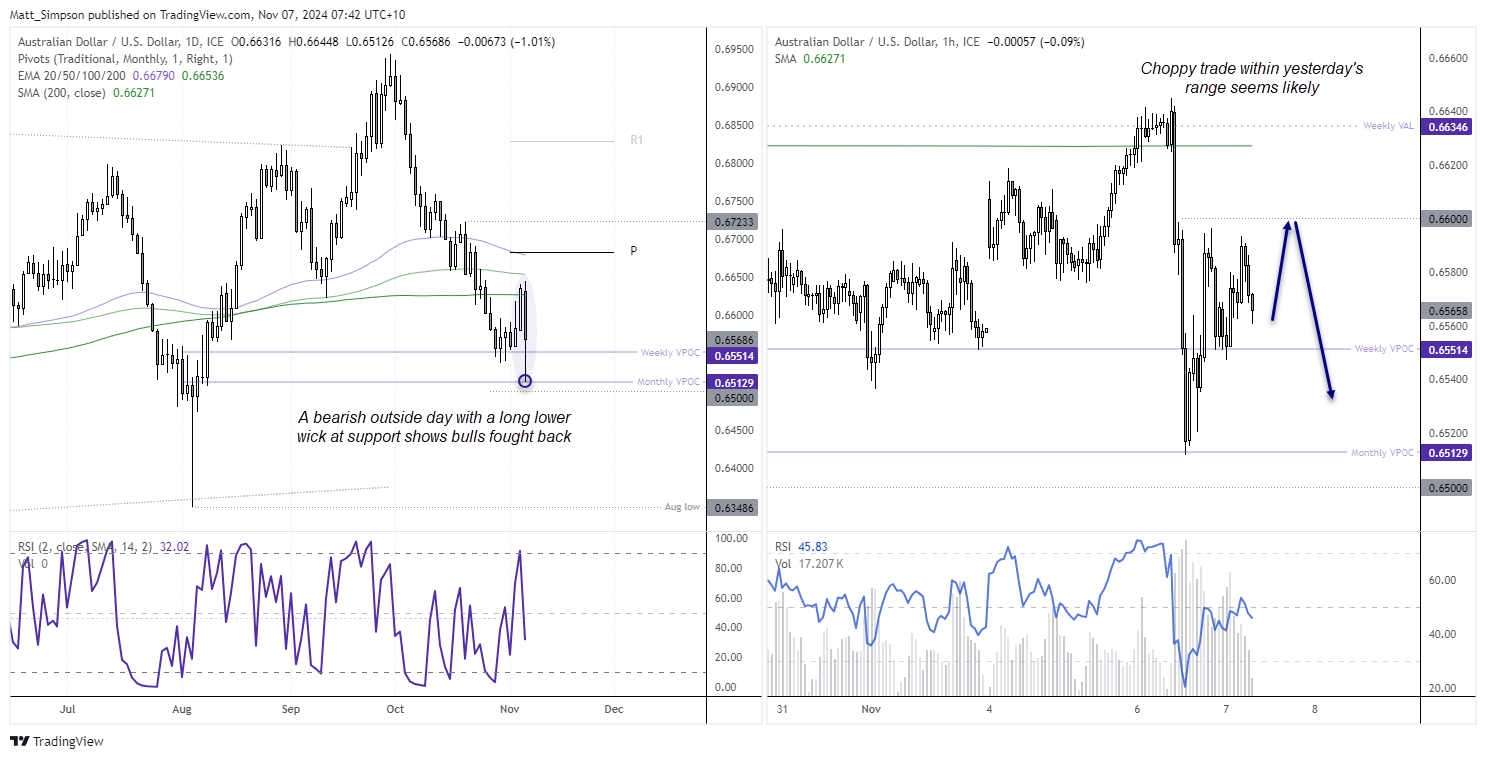Click the 0.65800 tick on the 1h price axis
The height and width of the screenshot is (759, 1486).
1447,273
